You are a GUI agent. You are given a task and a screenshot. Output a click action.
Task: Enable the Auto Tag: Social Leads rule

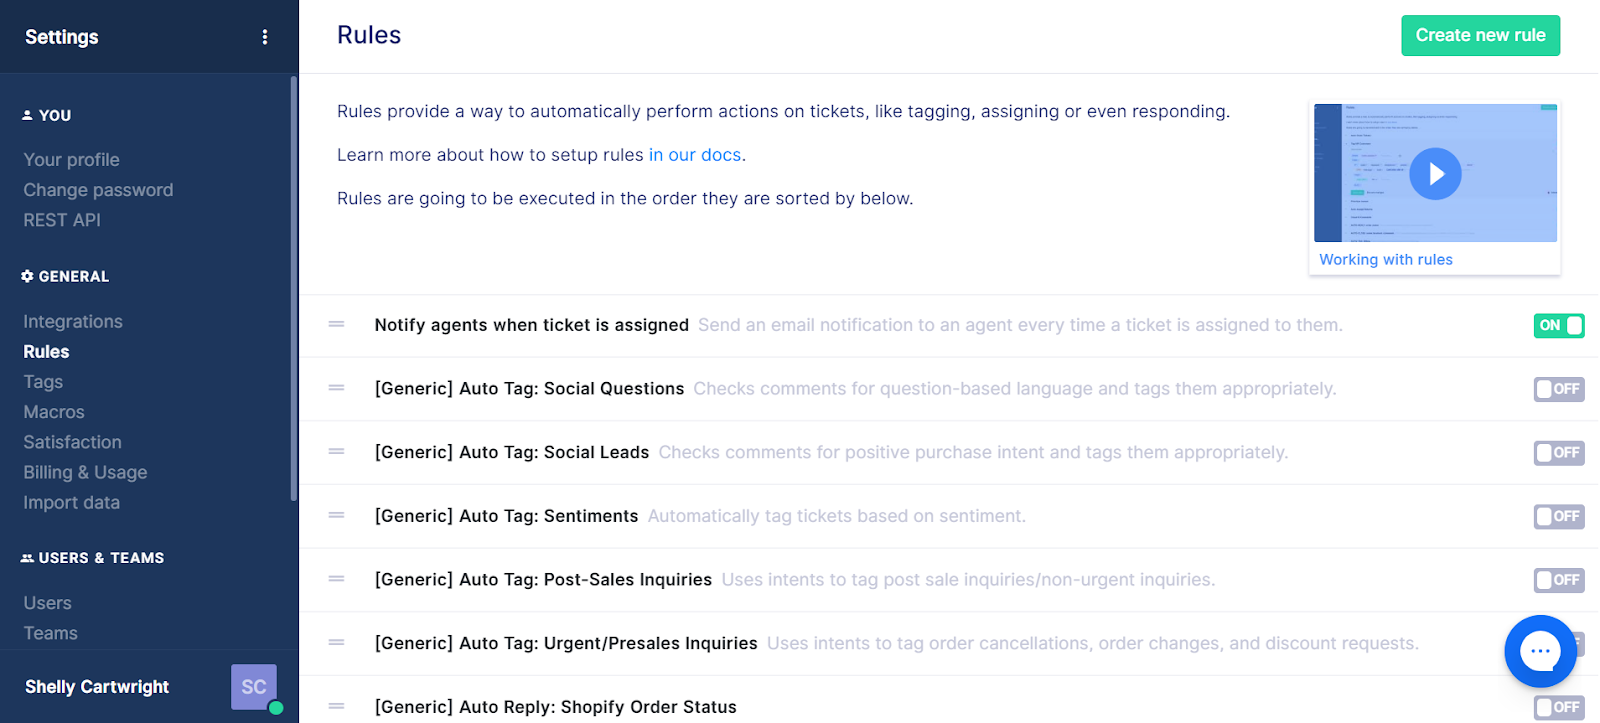tap(1559, 453)
